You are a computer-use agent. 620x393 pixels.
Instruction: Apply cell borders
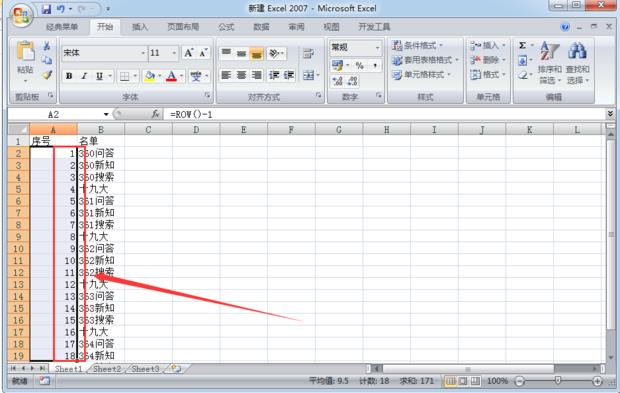point(124,76)
